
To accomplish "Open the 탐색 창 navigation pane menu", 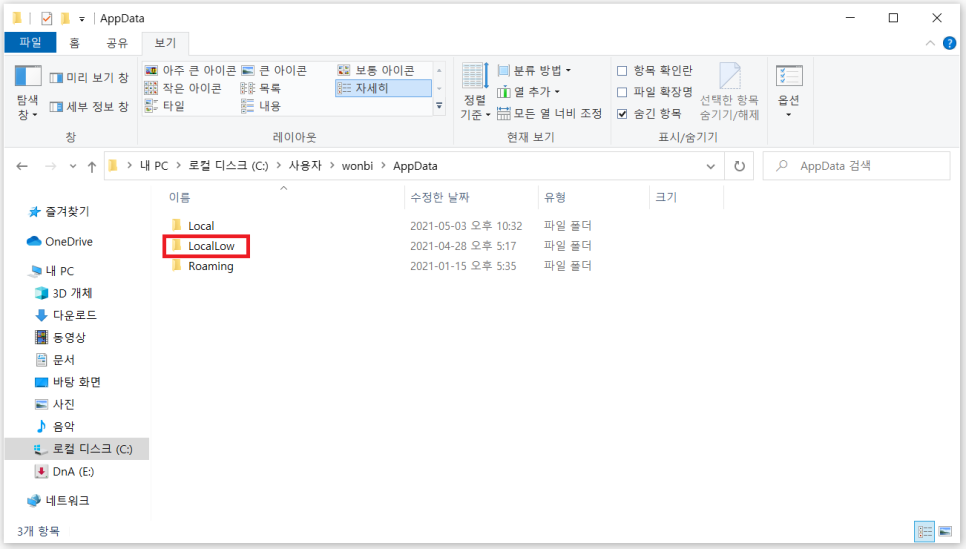I will click(28, 92).
